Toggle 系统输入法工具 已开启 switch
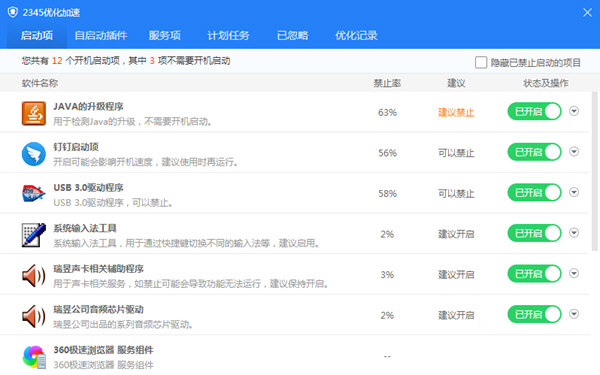 click(x=534, y=233)
